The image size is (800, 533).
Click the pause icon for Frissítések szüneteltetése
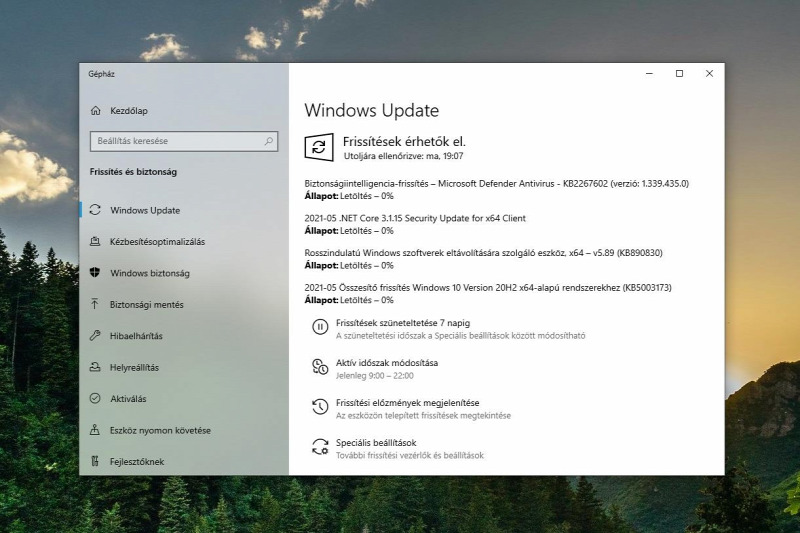pyautogui.click(x=320, y=327)
